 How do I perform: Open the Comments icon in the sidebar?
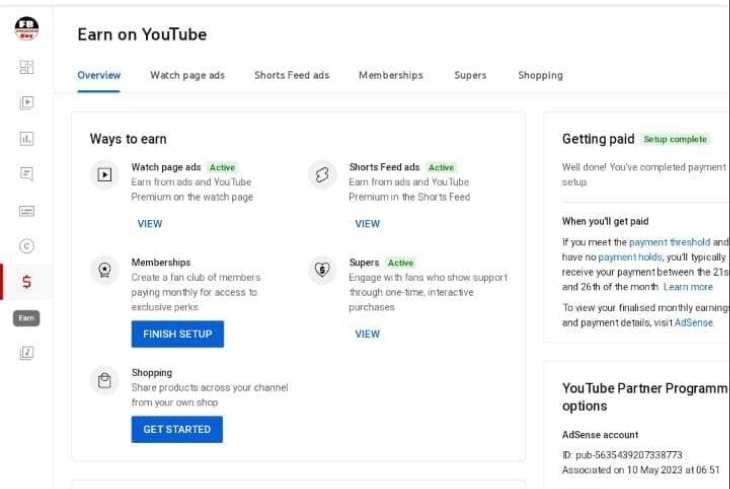(27, 174)
